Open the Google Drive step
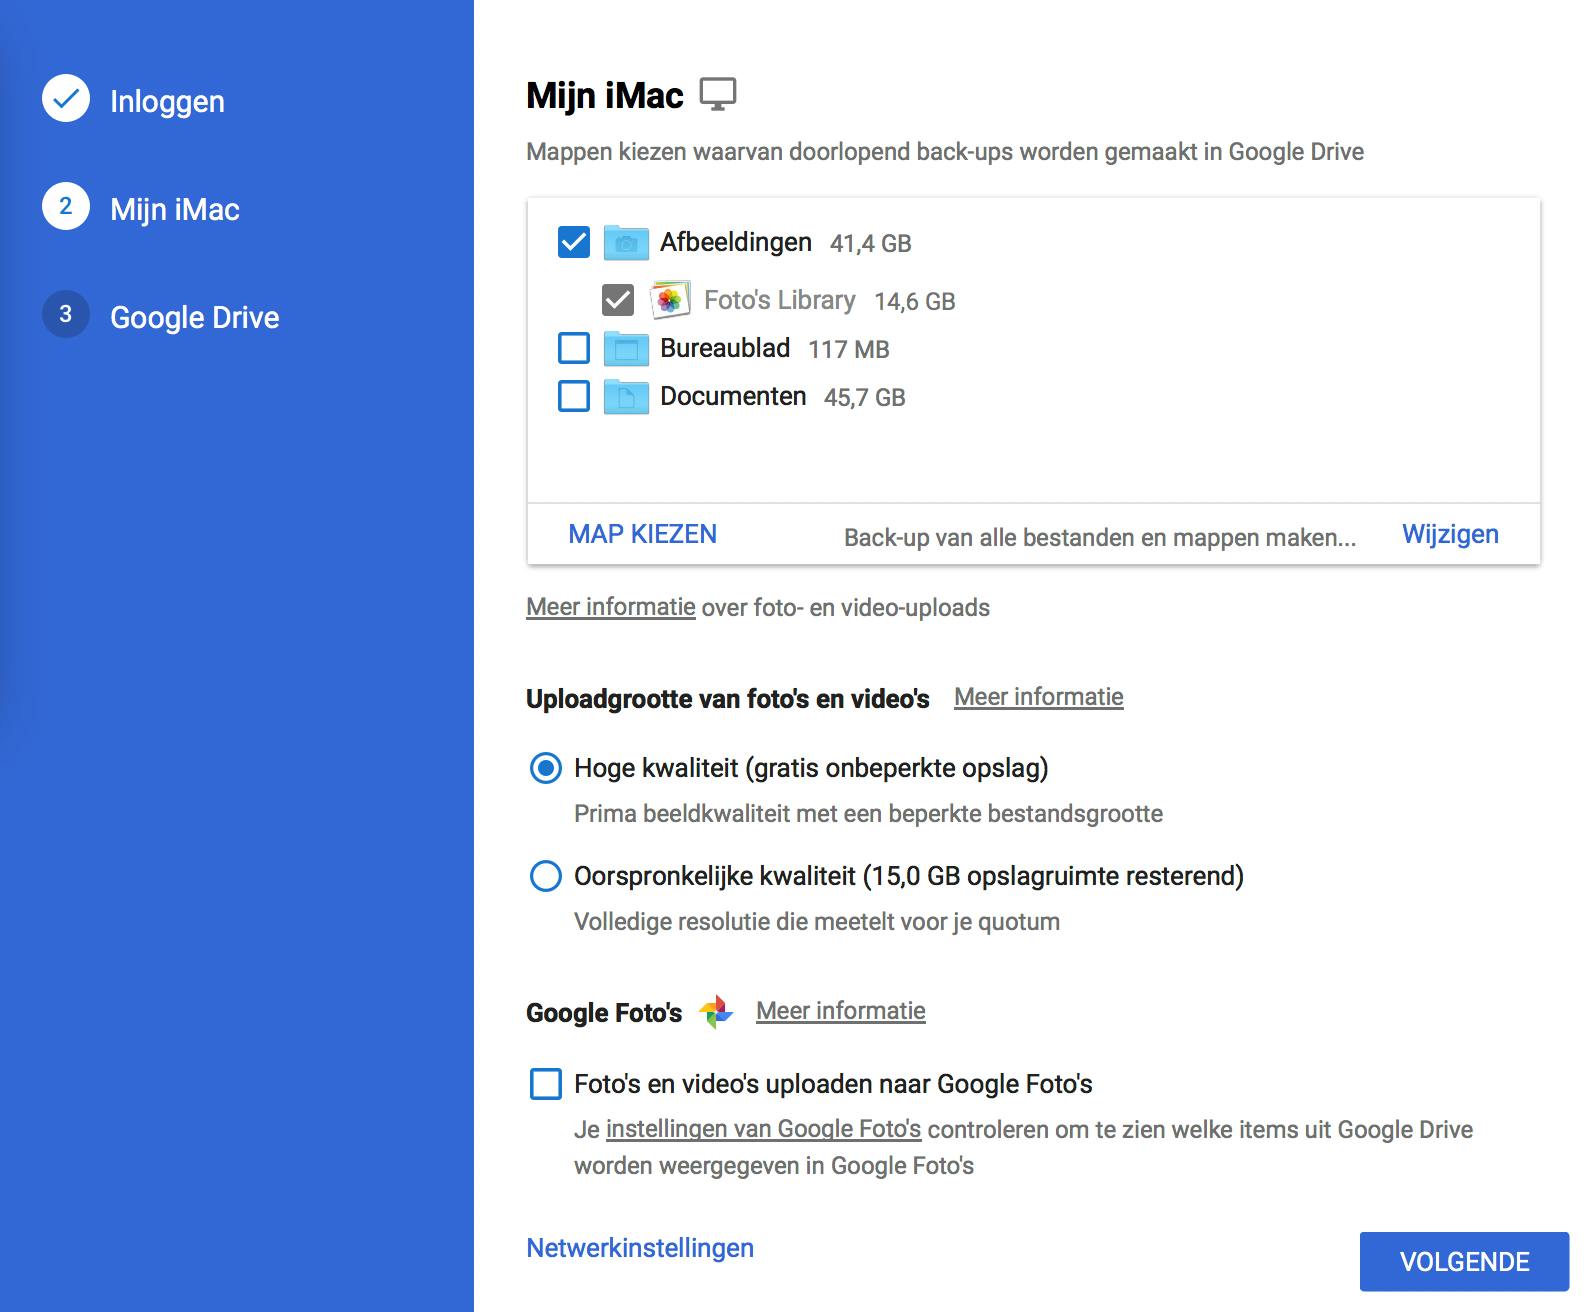 pyautogui.click(x=194, y=317)
